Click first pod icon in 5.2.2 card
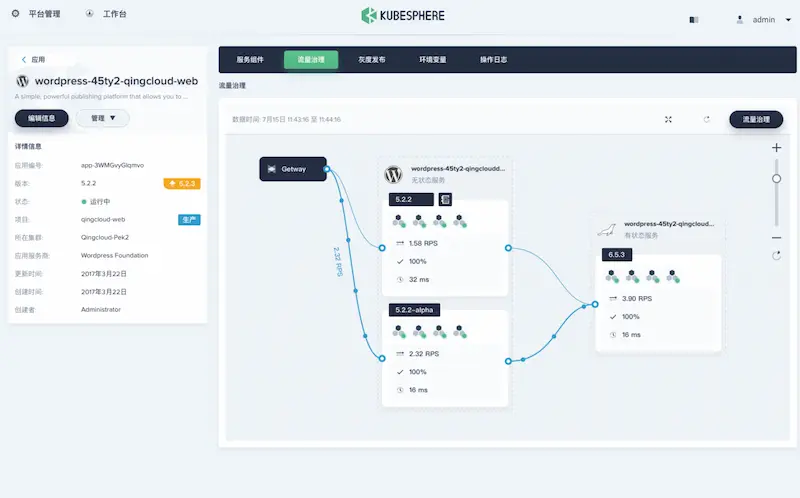 (x=399, y=221)
